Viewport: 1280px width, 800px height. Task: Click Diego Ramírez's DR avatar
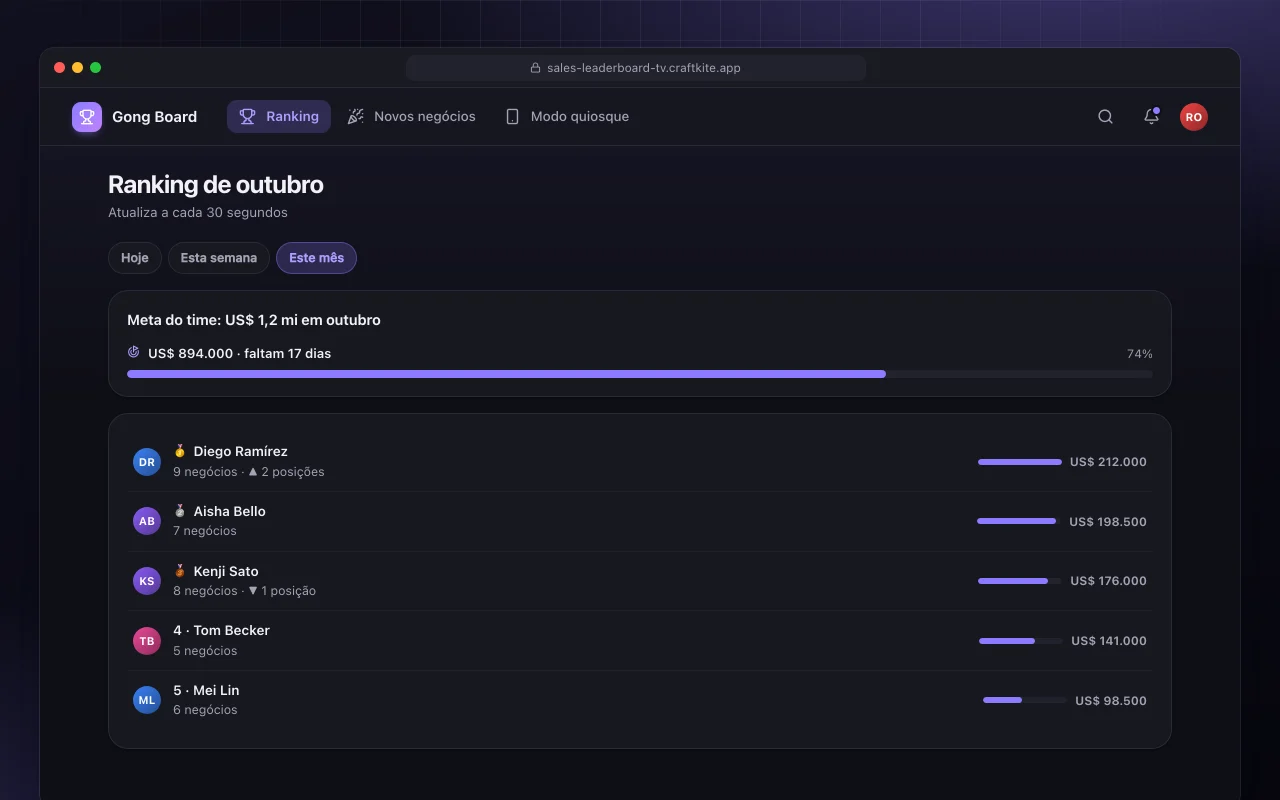point(147,462)
